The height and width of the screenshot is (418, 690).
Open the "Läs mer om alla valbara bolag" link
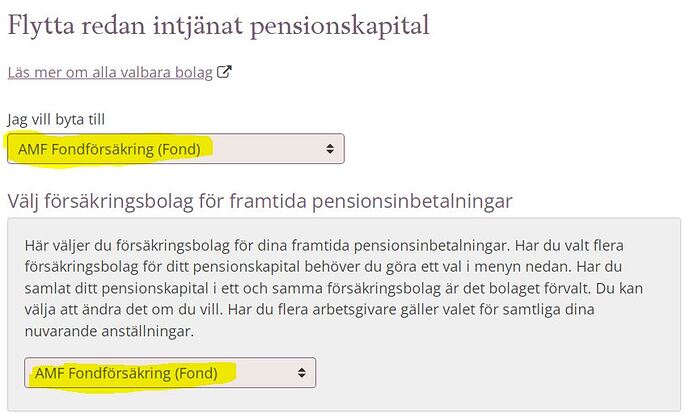(x=110, y=72)
